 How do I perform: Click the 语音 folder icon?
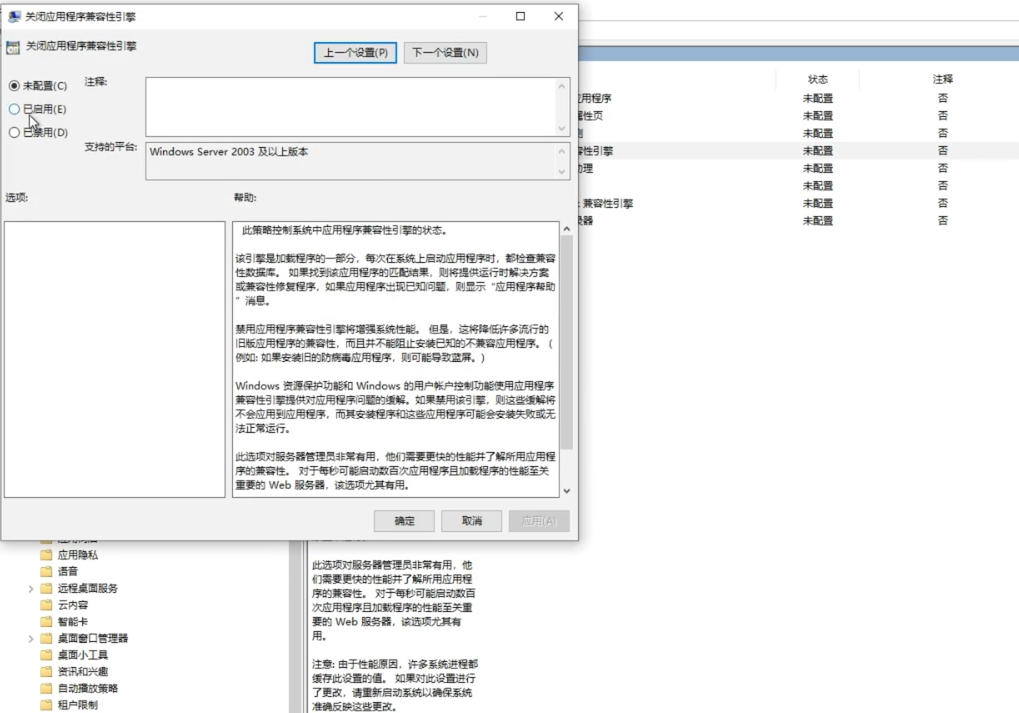(x=46, y=571)
